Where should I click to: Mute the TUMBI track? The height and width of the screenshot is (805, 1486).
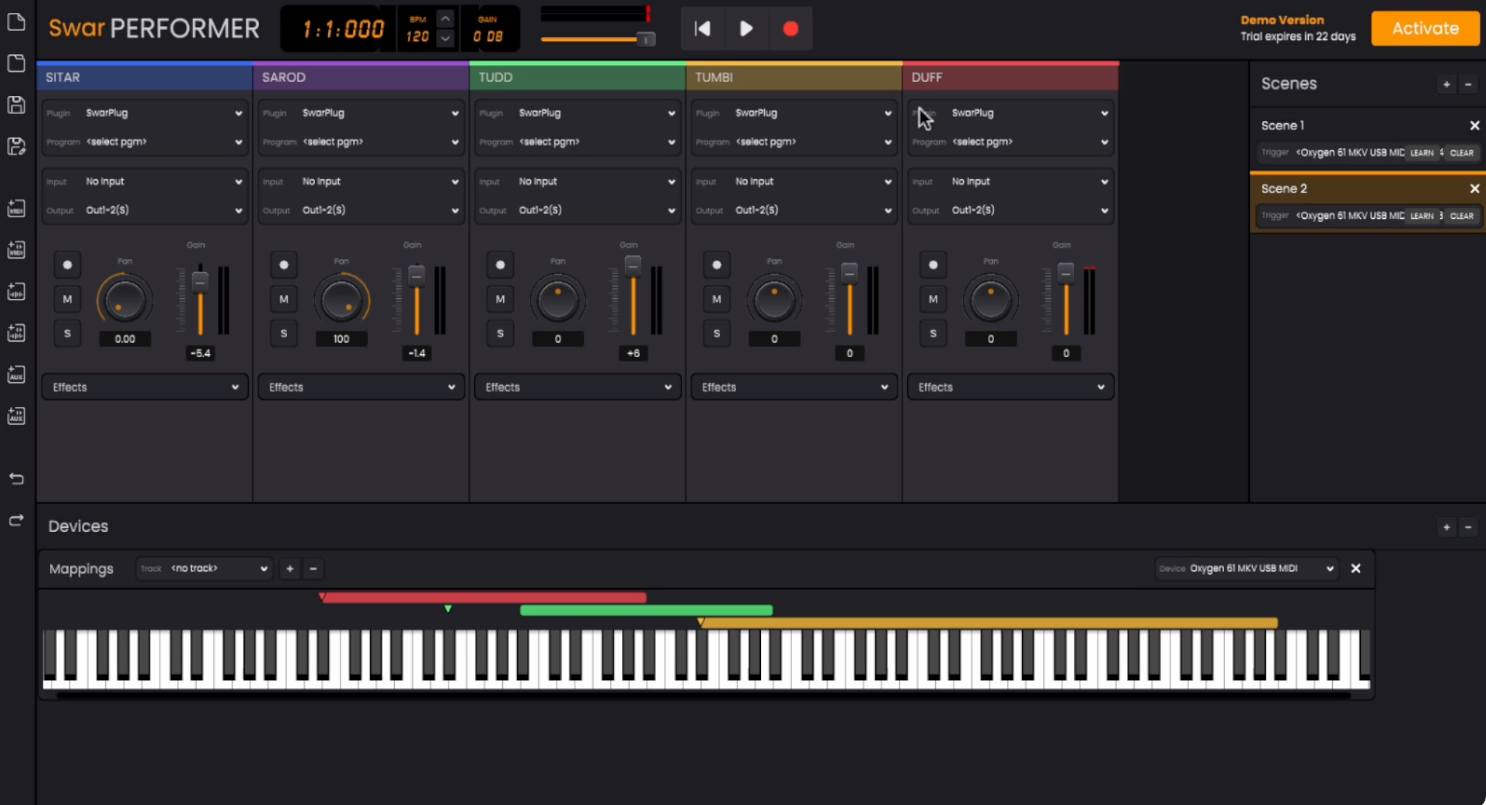(x=716, y=299)
